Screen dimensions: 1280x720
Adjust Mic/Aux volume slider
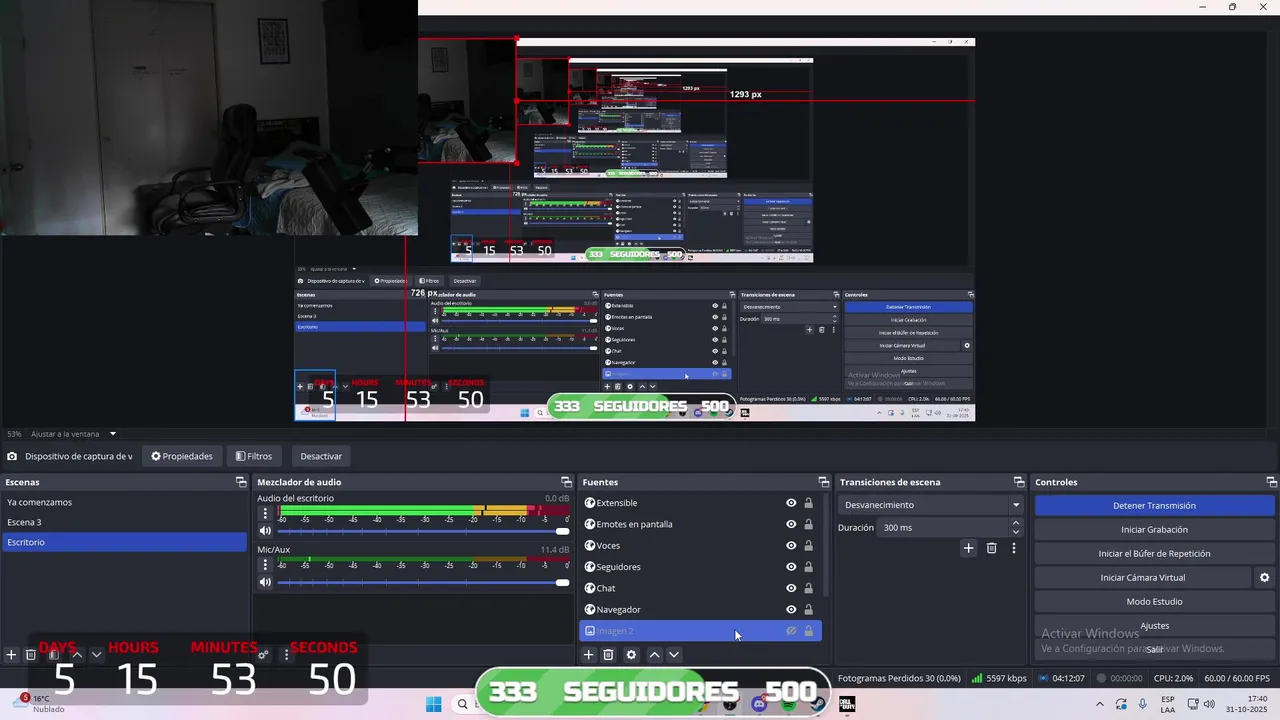click(423, 582)
